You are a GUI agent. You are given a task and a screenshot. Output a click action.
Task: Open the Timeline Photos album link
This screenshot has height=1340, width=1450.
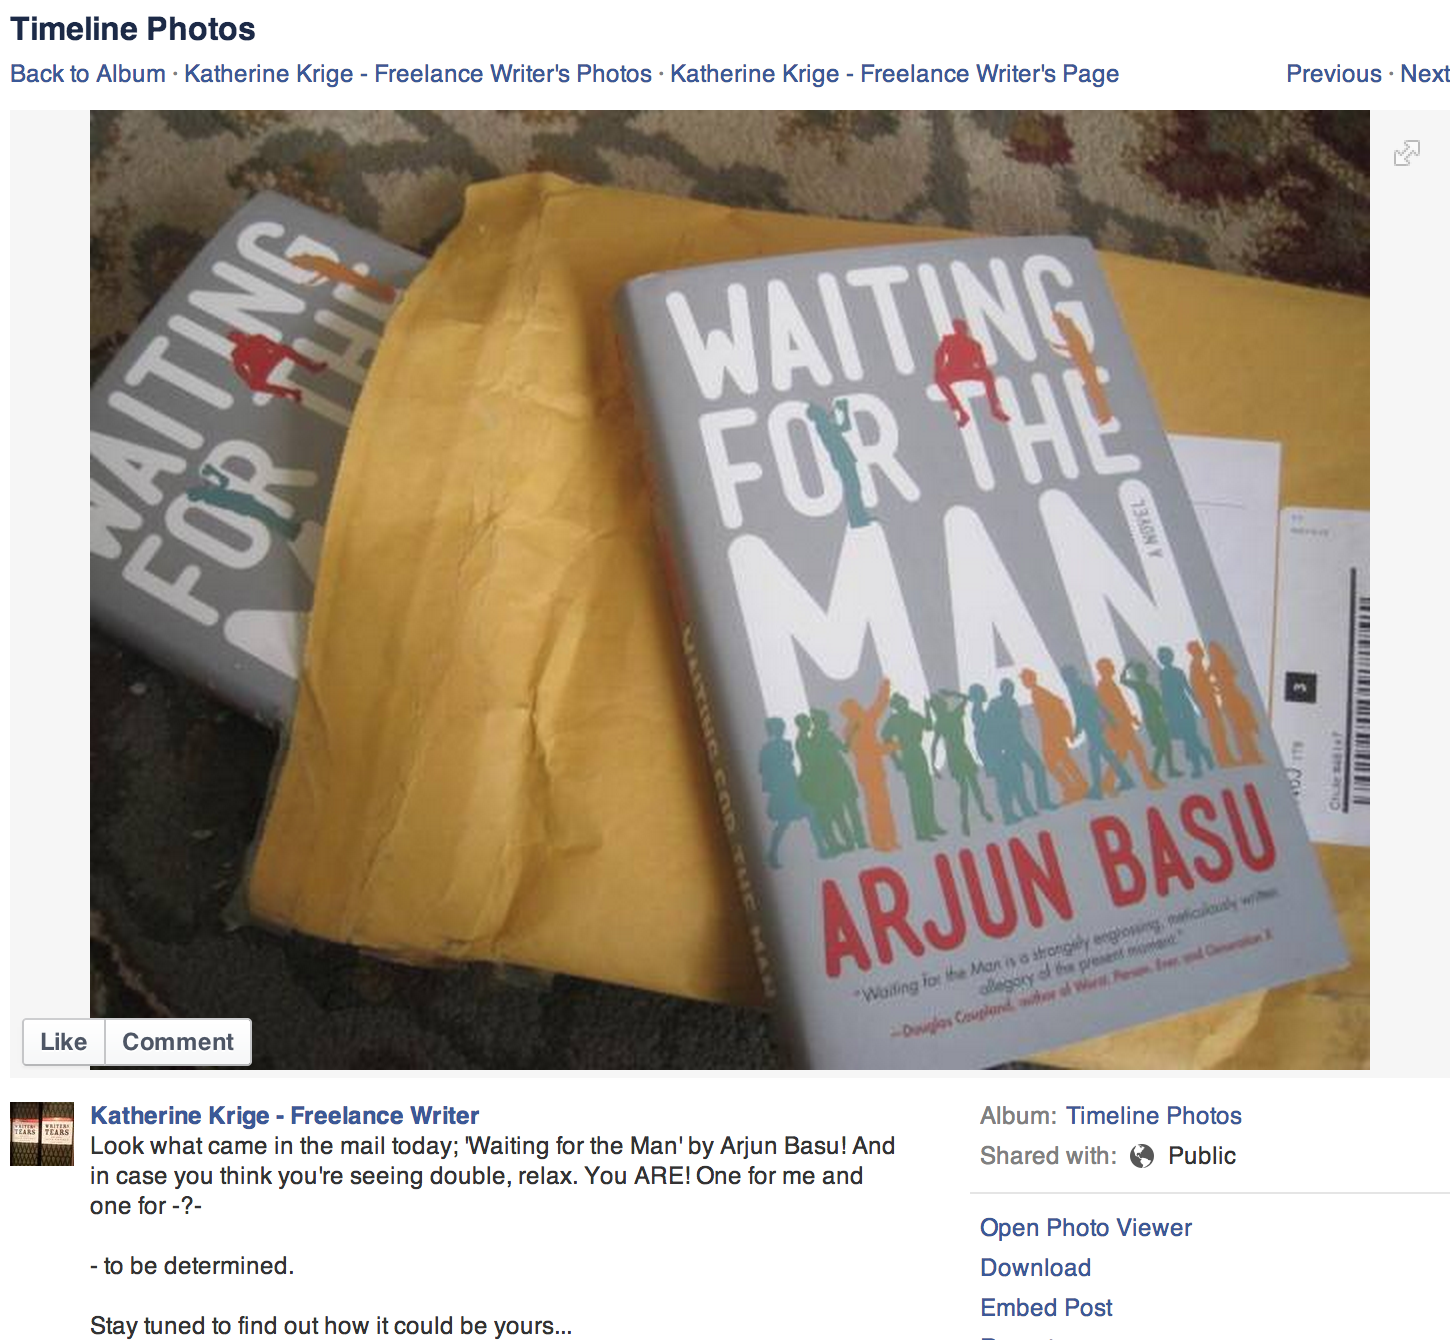click(x=1154, y=1116)
